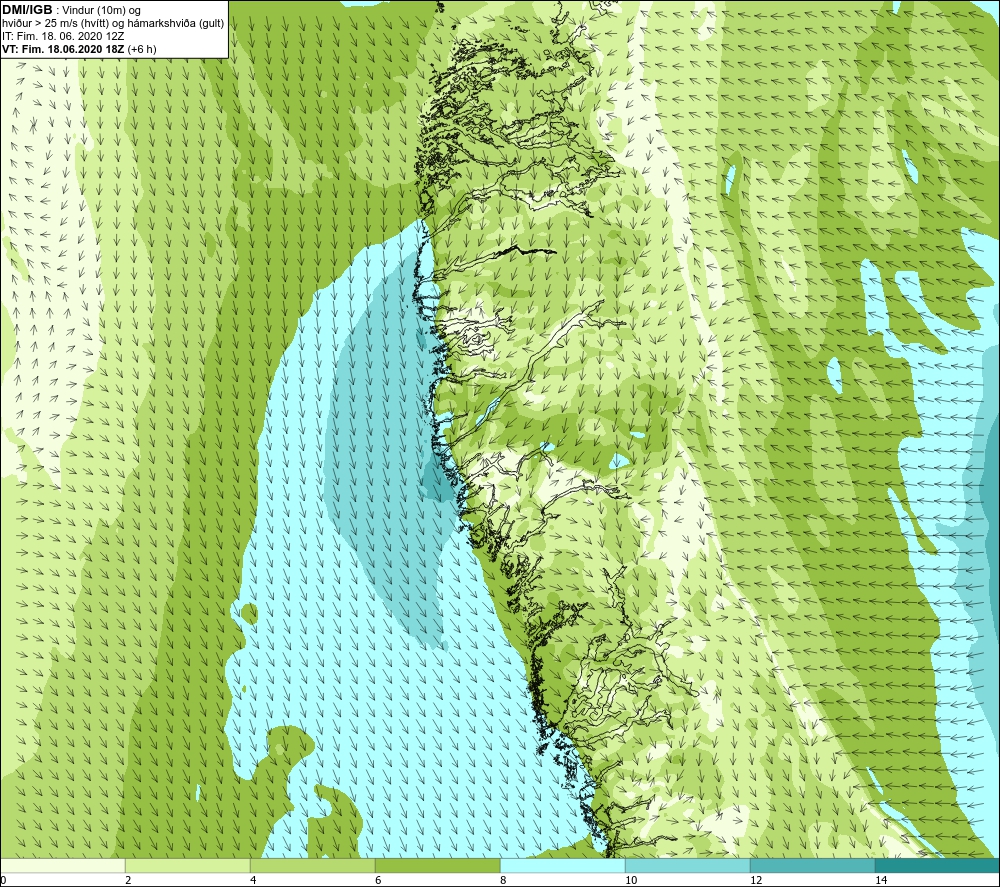Click the 0–2 m/s palest legend swatch
Screen dimensions: 1000x887
62,865
